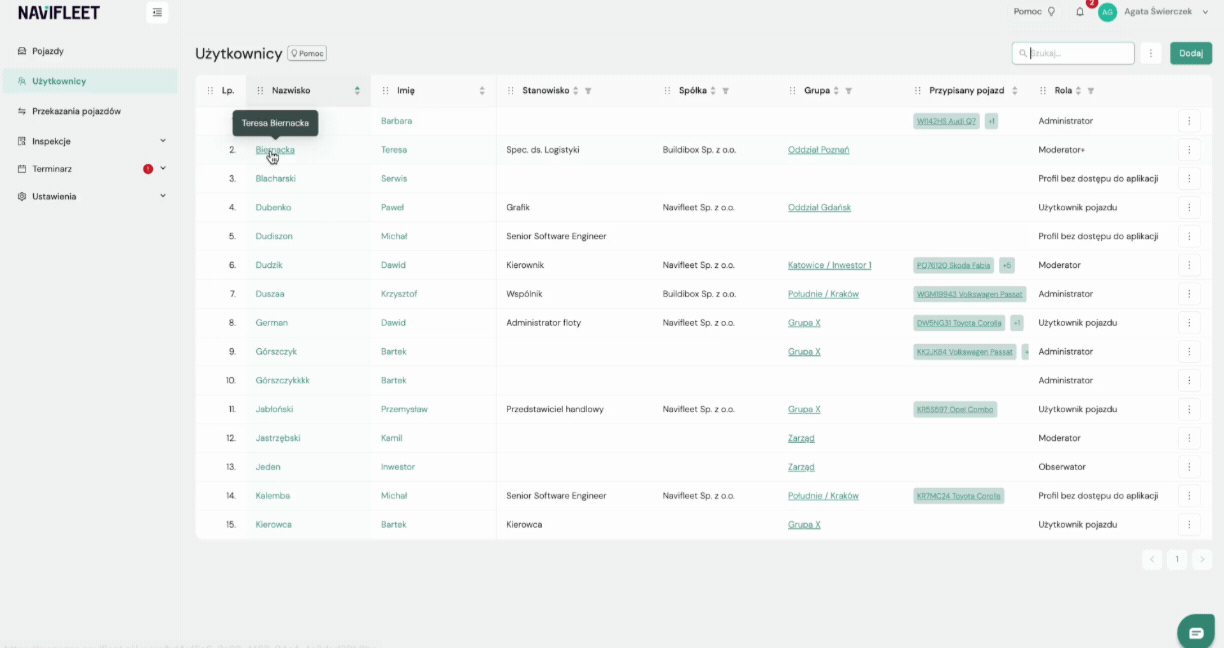Image resolution: width=1224 pixels, height=648 pixels.
Task: Open row actions for Barbara row
Action: pos(1189,121)
